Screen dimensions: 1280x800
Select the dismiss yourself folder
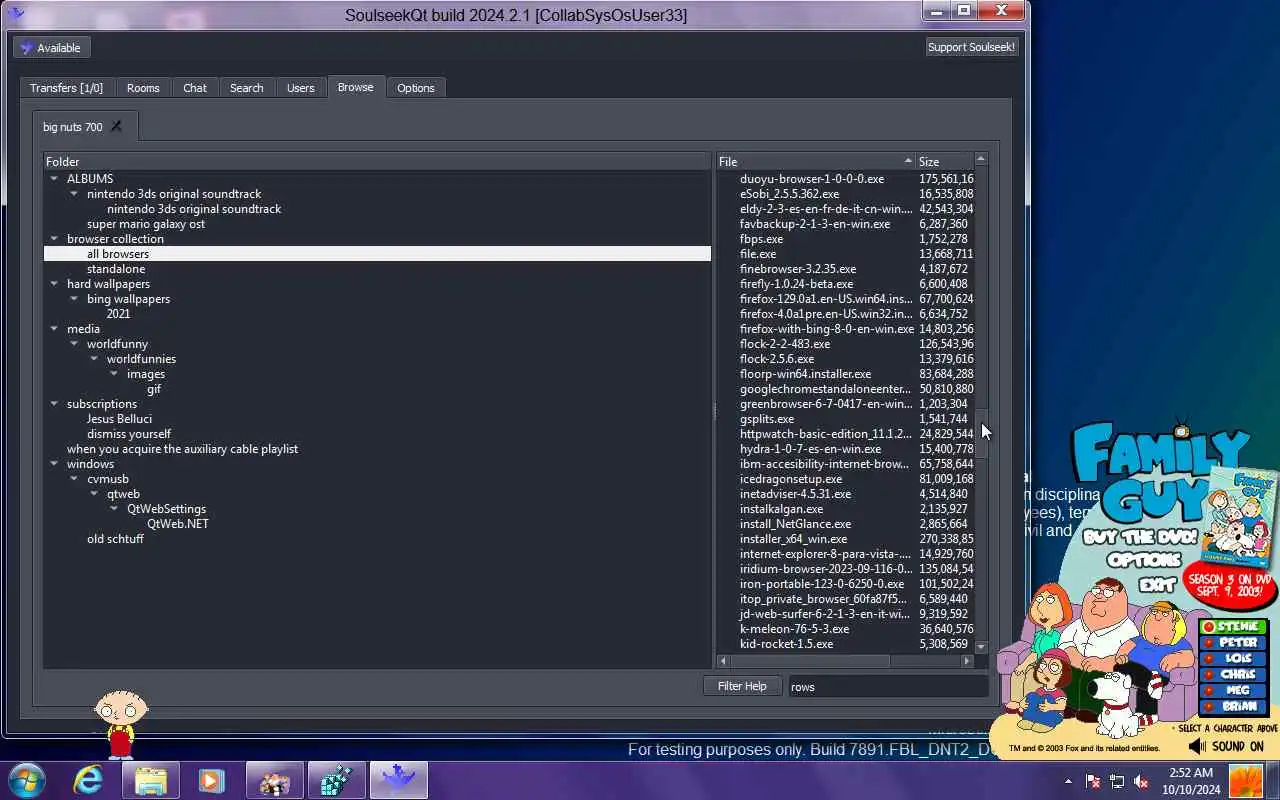pos(129,434)
